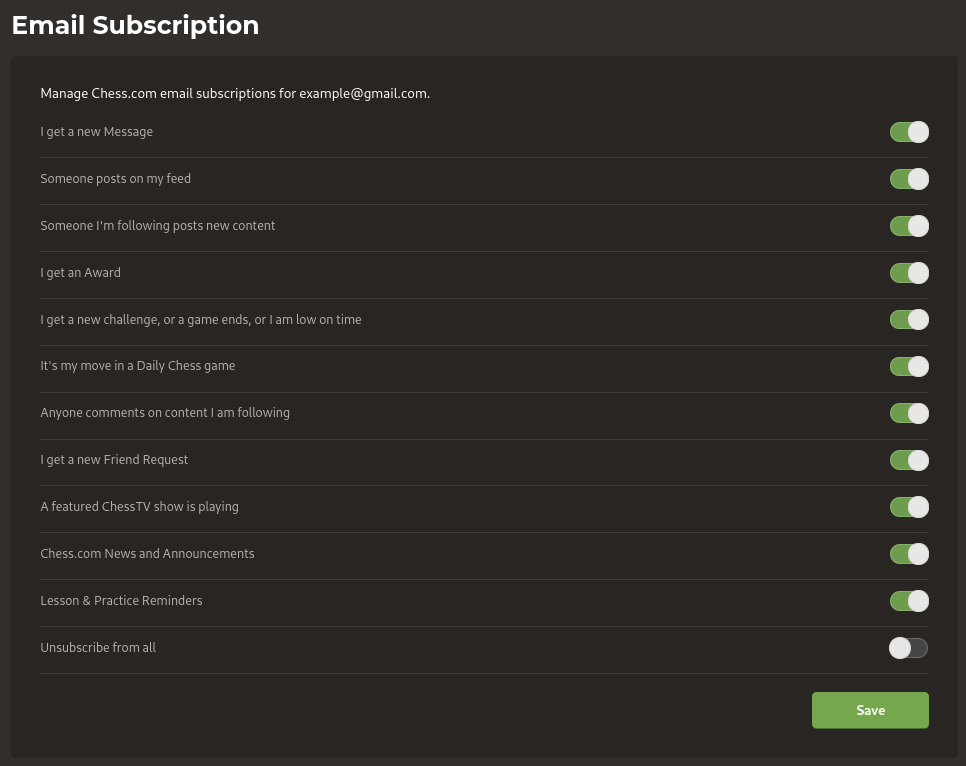The width and height of the screenshot is (966, 766).
Task: Turn off News and Announcements toggle
Action: 909,553
